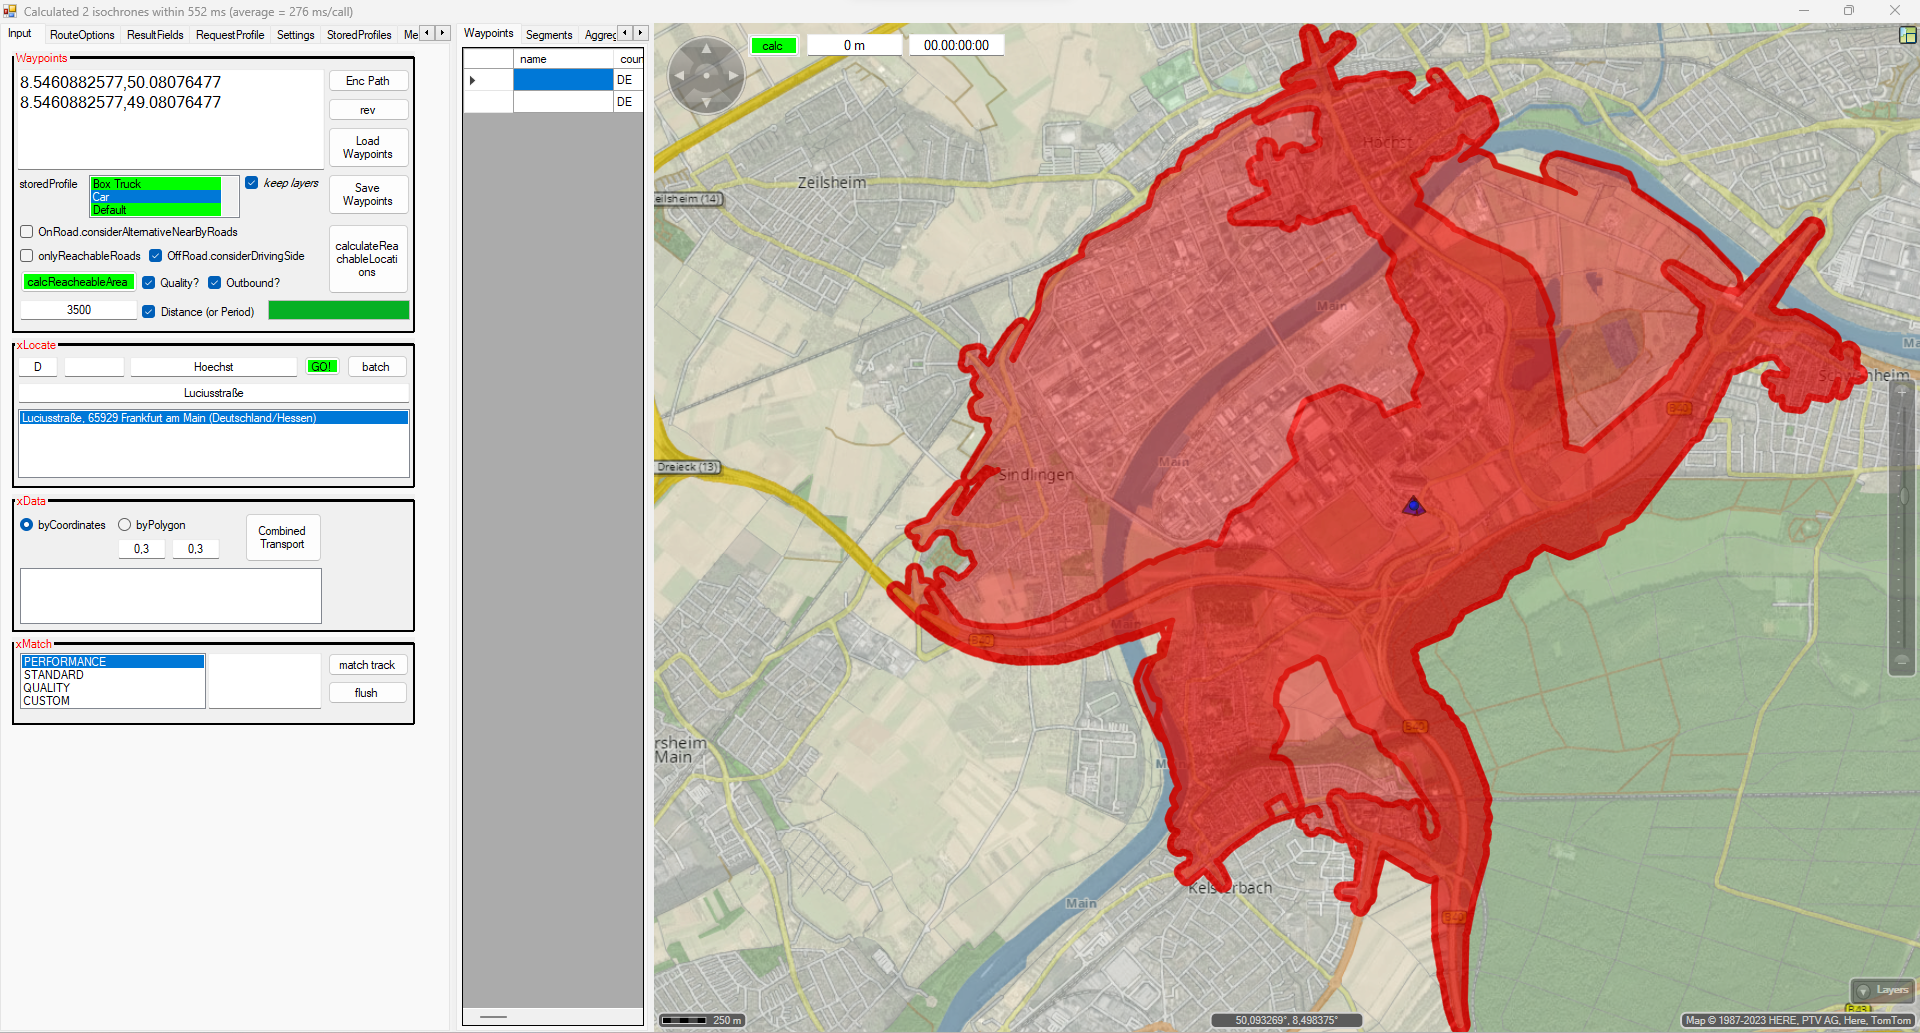
Task: Select QUALITY in the xMatch list
Action: [47, 688]
